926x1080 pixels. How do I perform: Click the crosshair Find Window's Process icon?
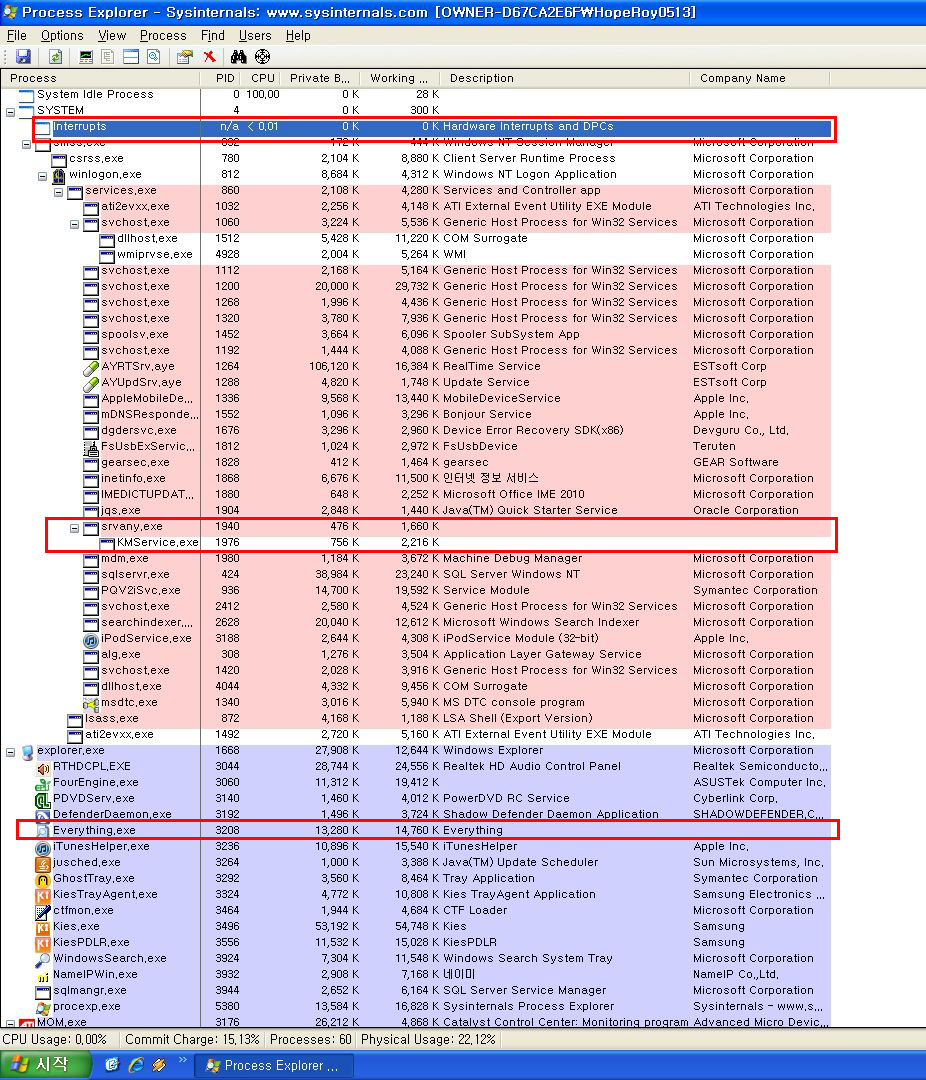click(263, 56)
